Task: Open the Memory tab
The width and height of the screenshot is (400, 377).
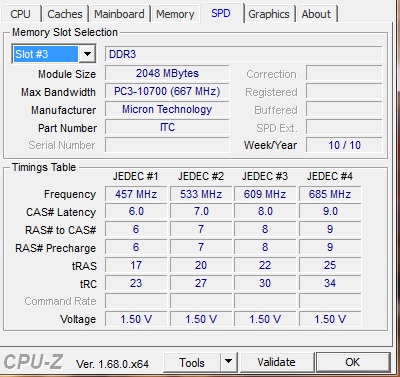Action: [x=175, y=14]
